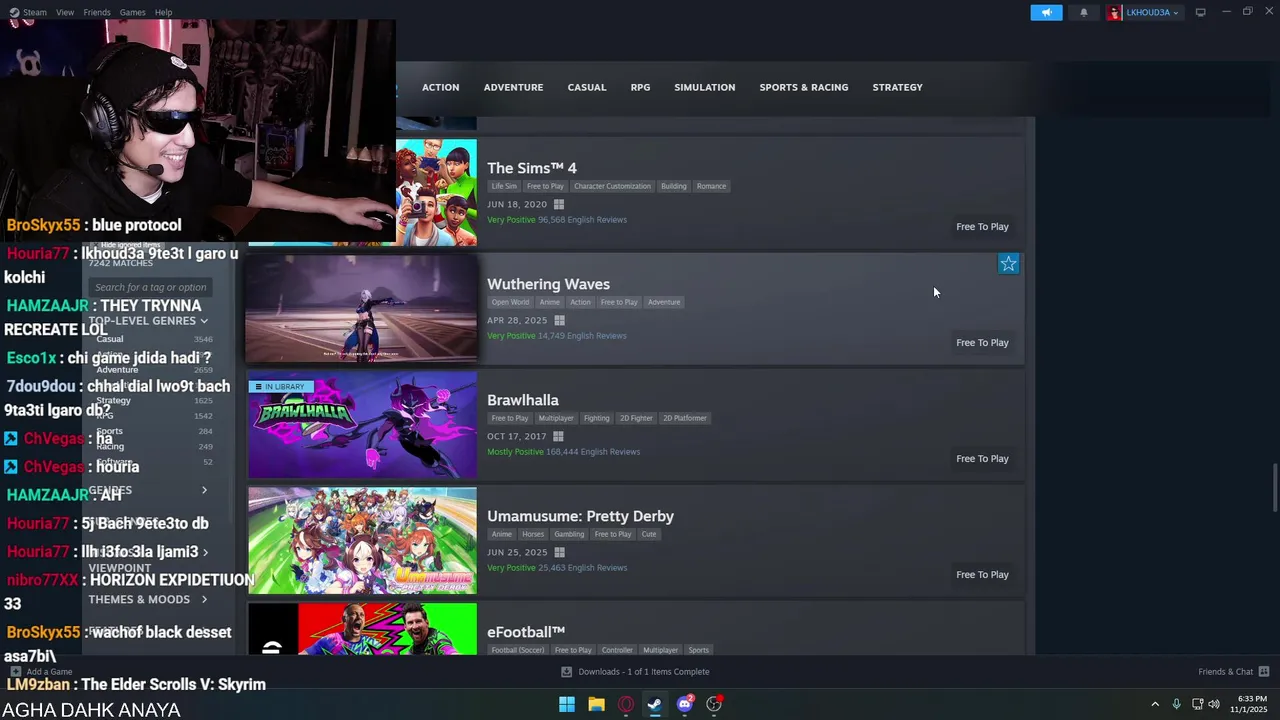
Task: Open the Windows Start menu
Action: click(567, 704)
